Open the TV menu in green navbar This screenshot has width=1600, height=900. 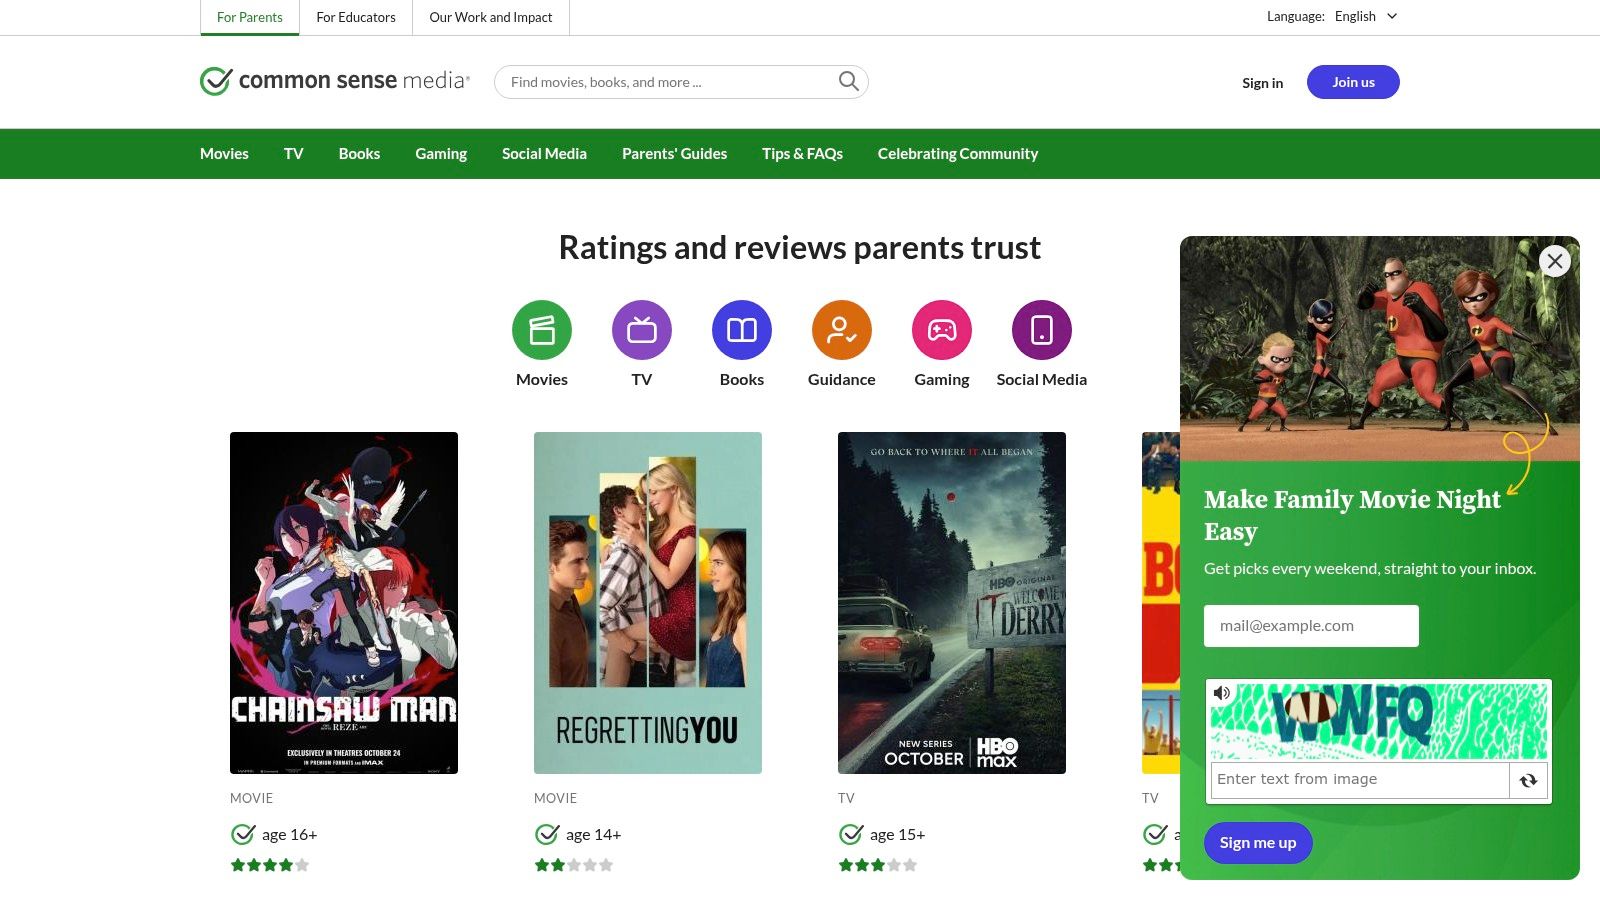(x=293, y=154)
